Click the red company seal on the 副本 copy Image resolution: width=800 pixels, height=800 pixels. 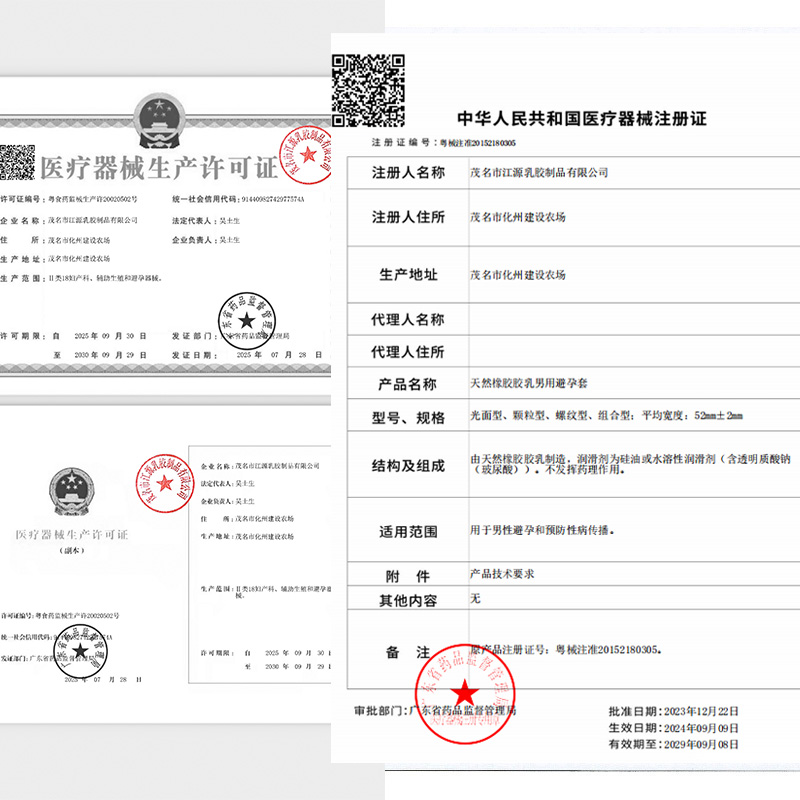[165, 483]
